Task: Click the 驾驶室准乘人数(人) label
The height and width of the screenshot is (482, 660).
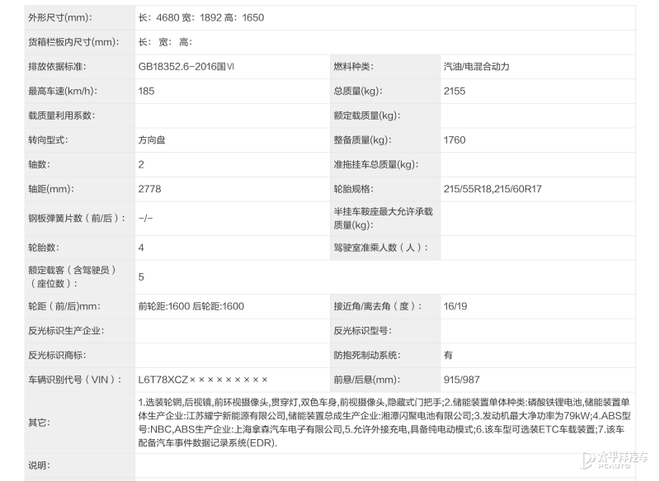Action: click(x=381, y=248)
